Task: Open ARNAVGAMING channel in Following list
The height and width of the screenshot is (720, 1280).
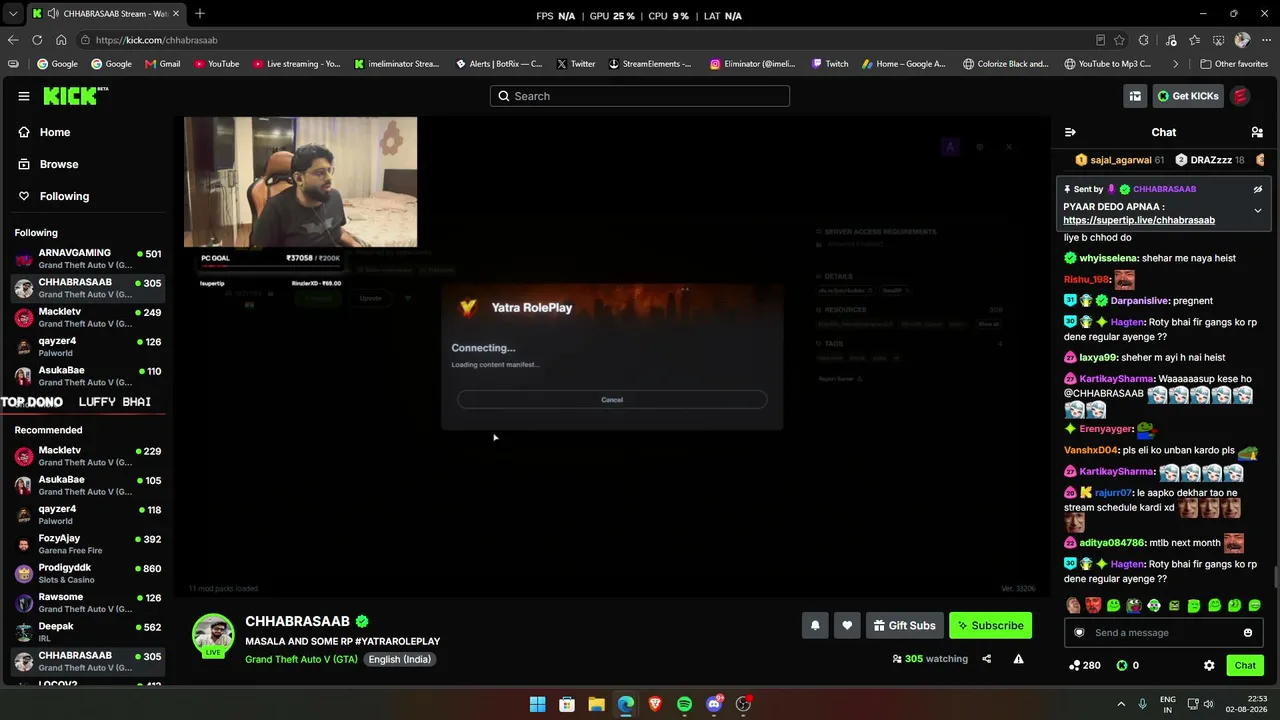Action: pos(88,259)
